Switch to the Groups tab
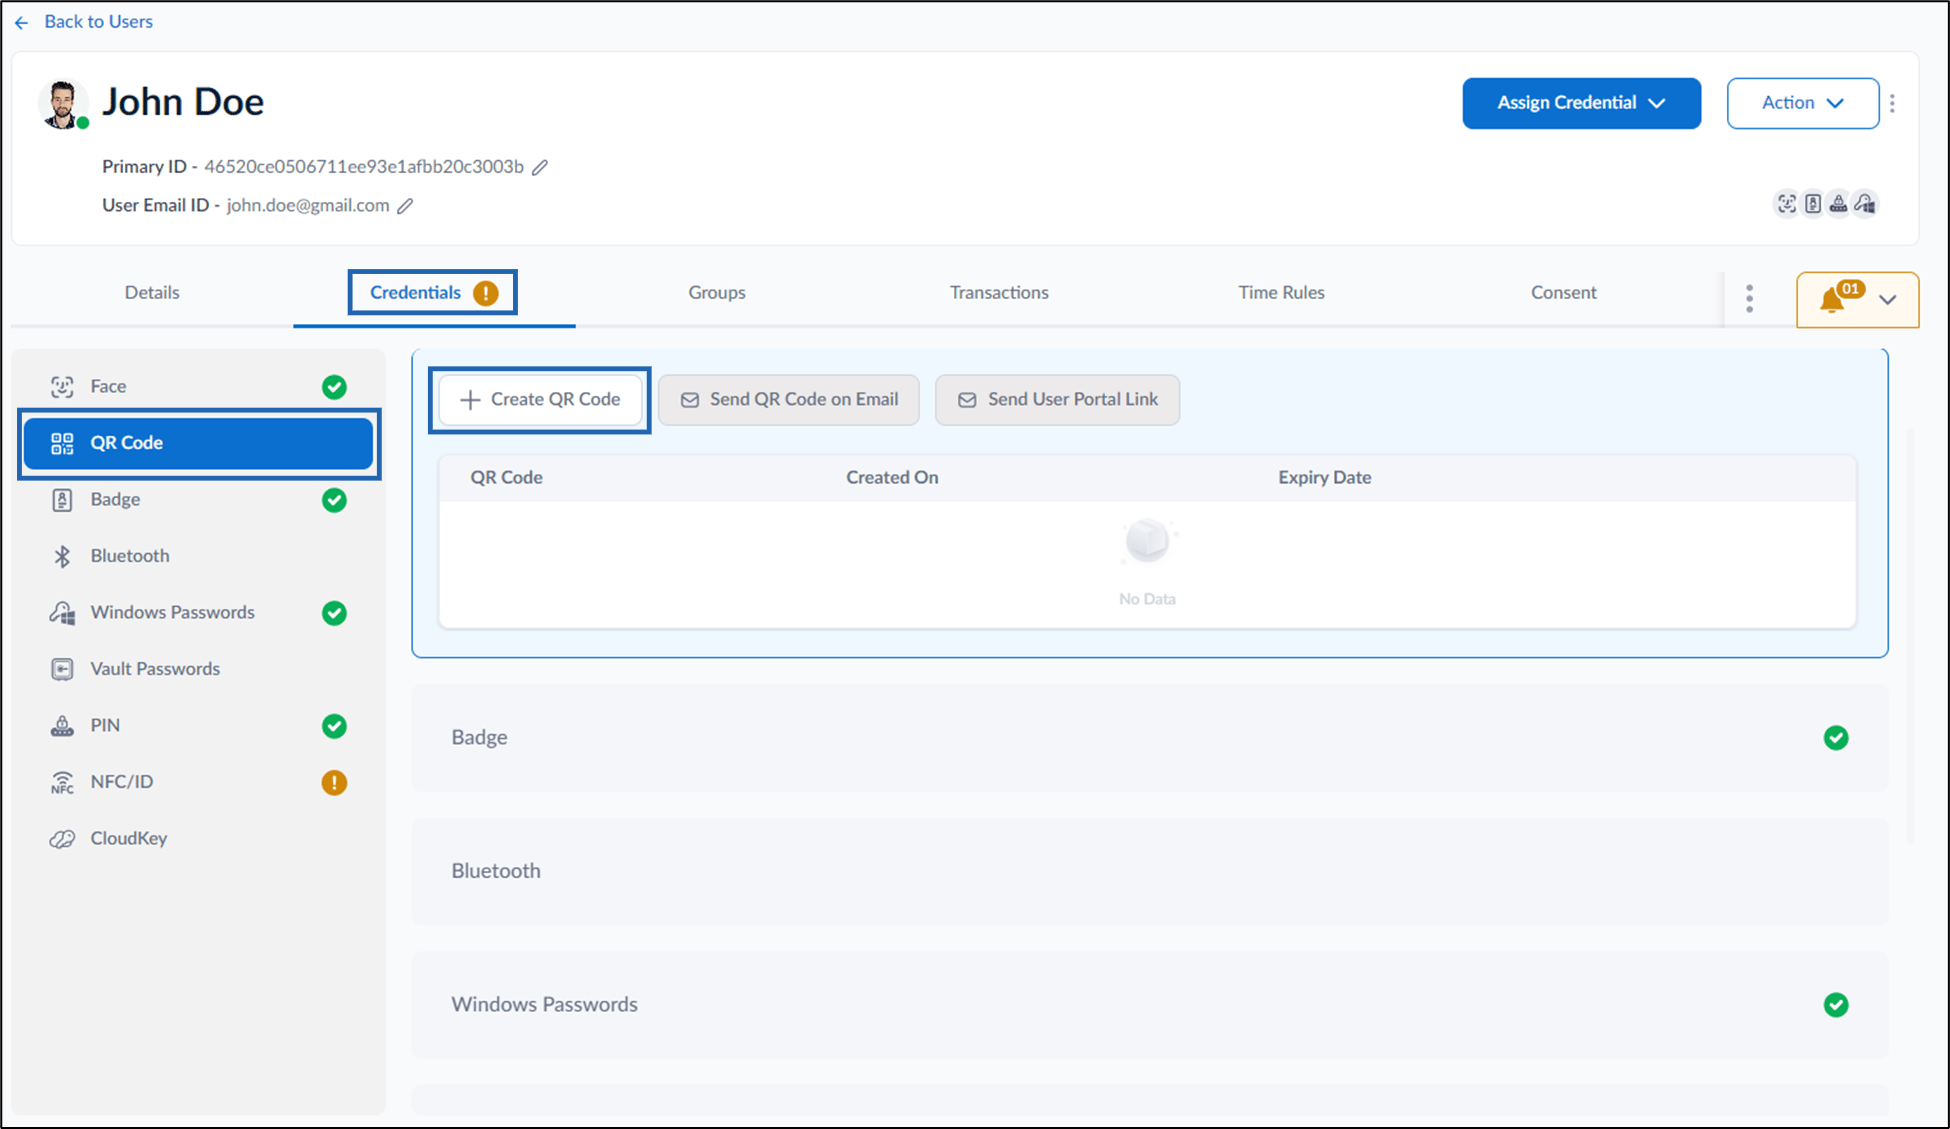The height and width of the screenshot is (1129, 1950). [716, 292]
